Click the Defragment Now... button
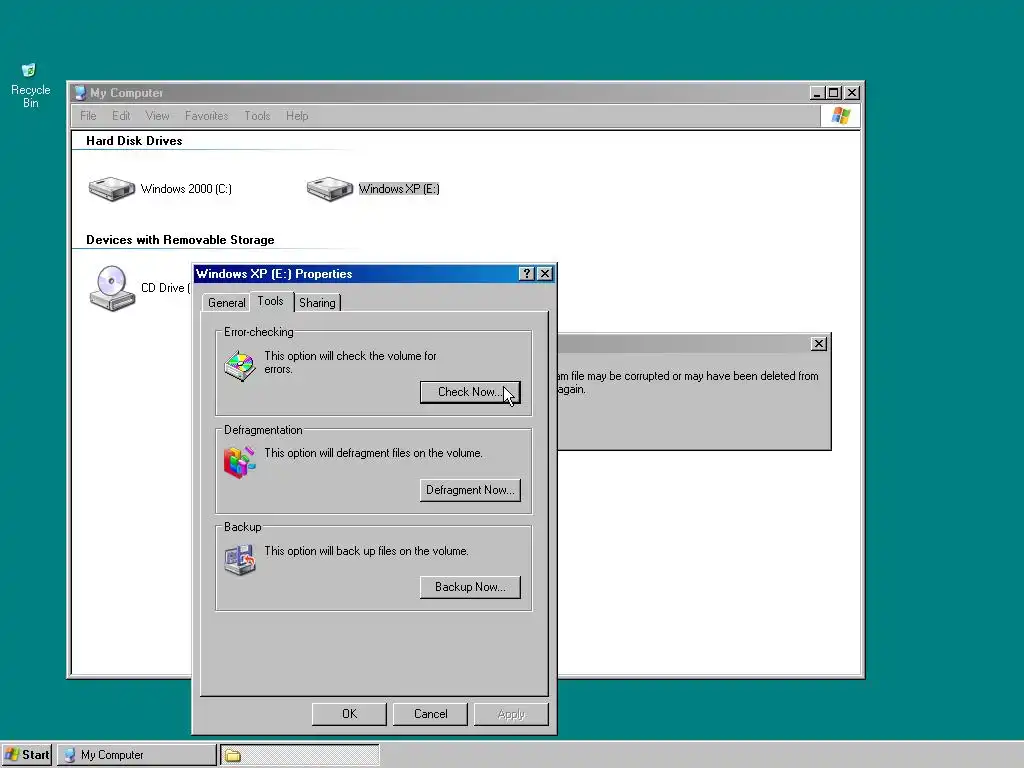Image resolution: width=1024 pixels, height=768 pixels. pos(470,490)
